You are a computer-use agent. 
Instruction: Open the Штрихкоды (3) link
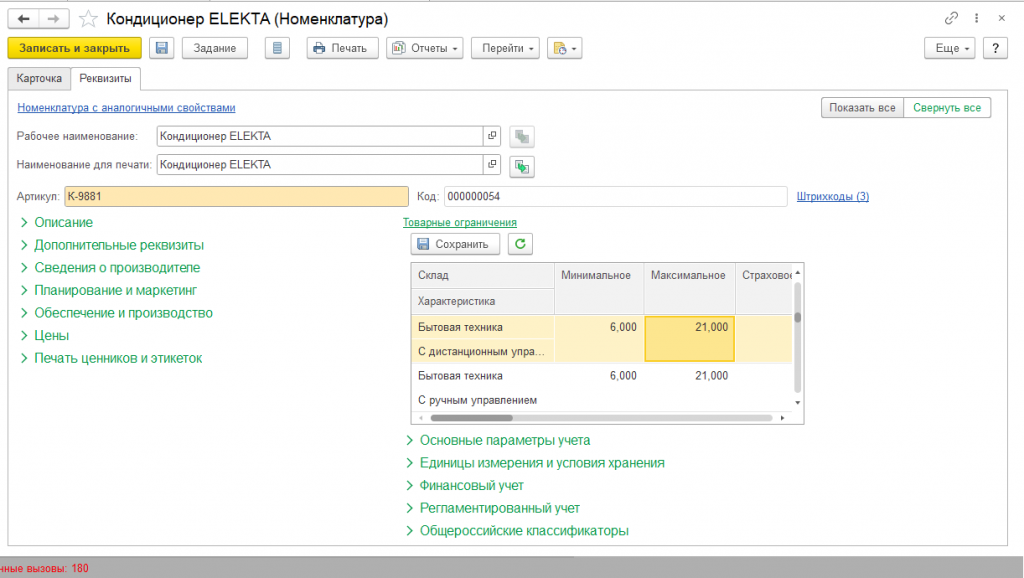click(833, 197)
